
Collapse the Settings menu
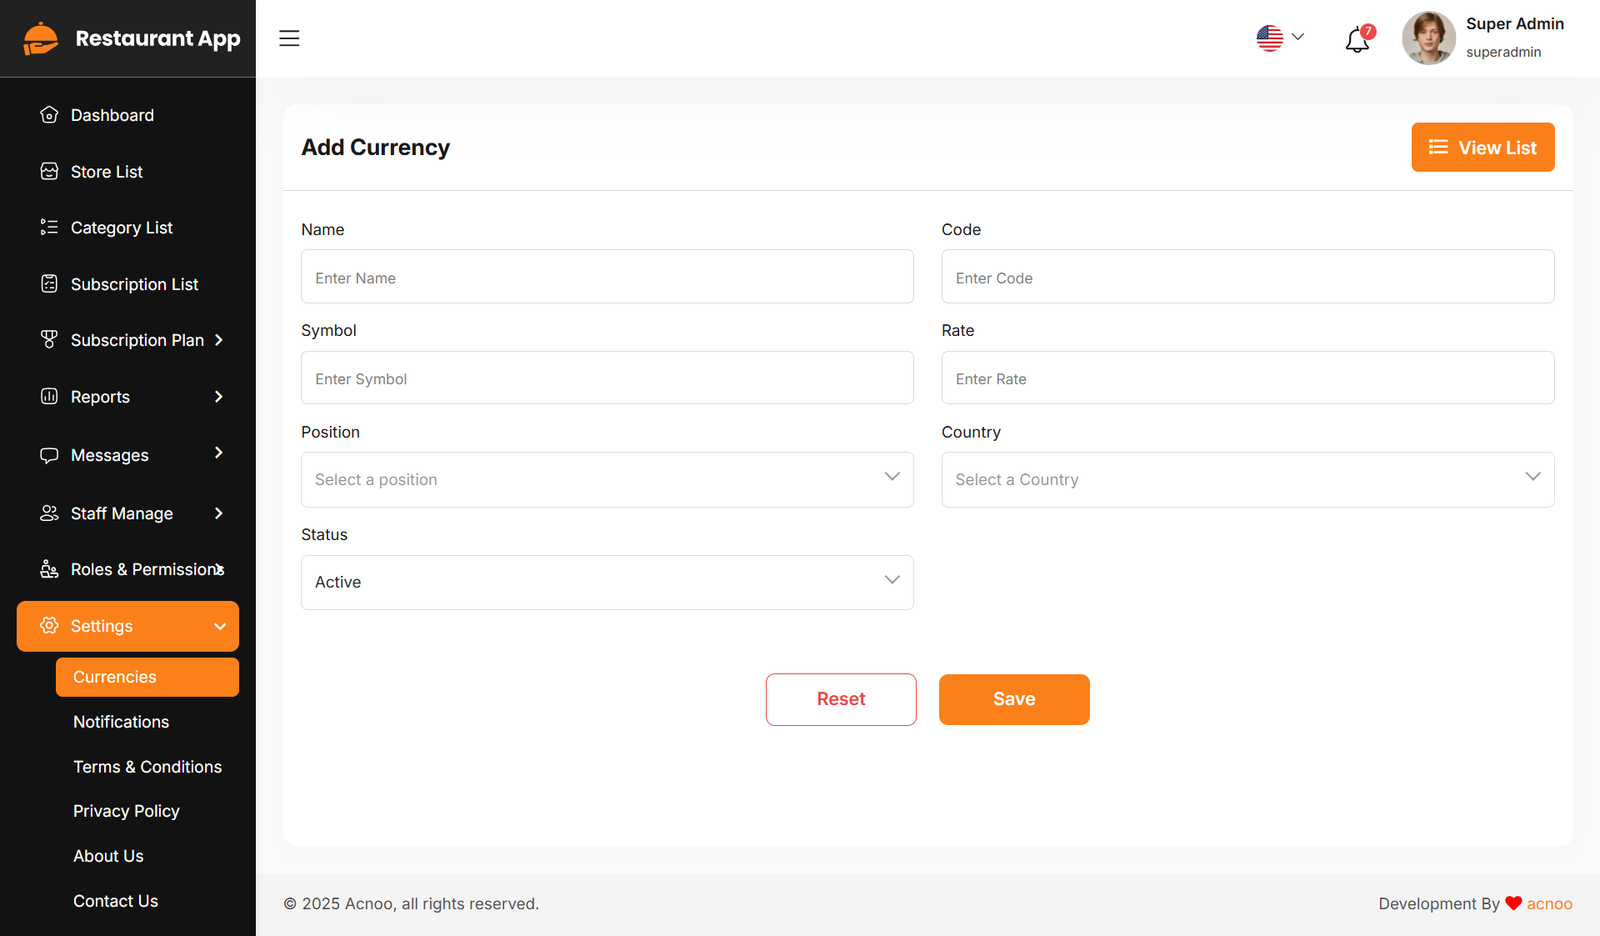pyautogui.click(x=219, y=627)
